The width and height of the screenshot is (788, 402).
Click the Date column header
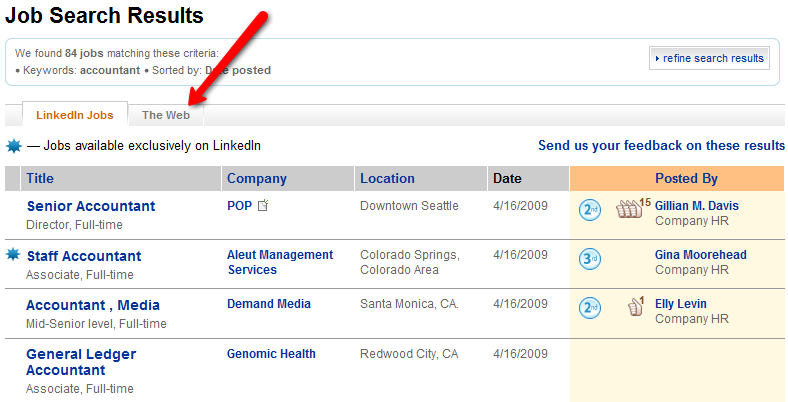tap(507, 178)
